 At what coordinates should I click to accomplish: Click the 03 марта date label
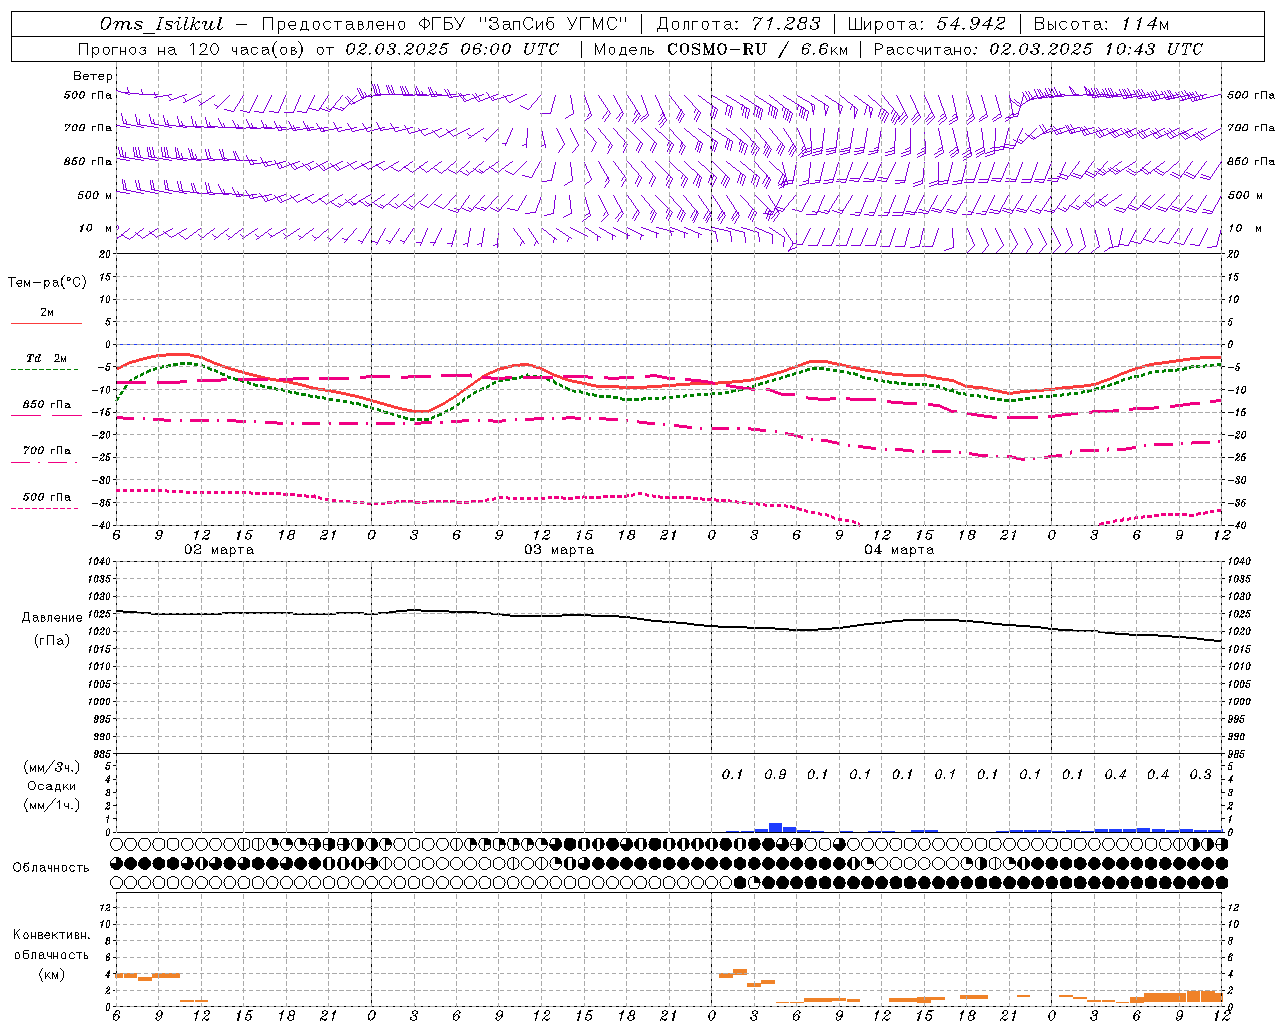[x=559, y=550]
